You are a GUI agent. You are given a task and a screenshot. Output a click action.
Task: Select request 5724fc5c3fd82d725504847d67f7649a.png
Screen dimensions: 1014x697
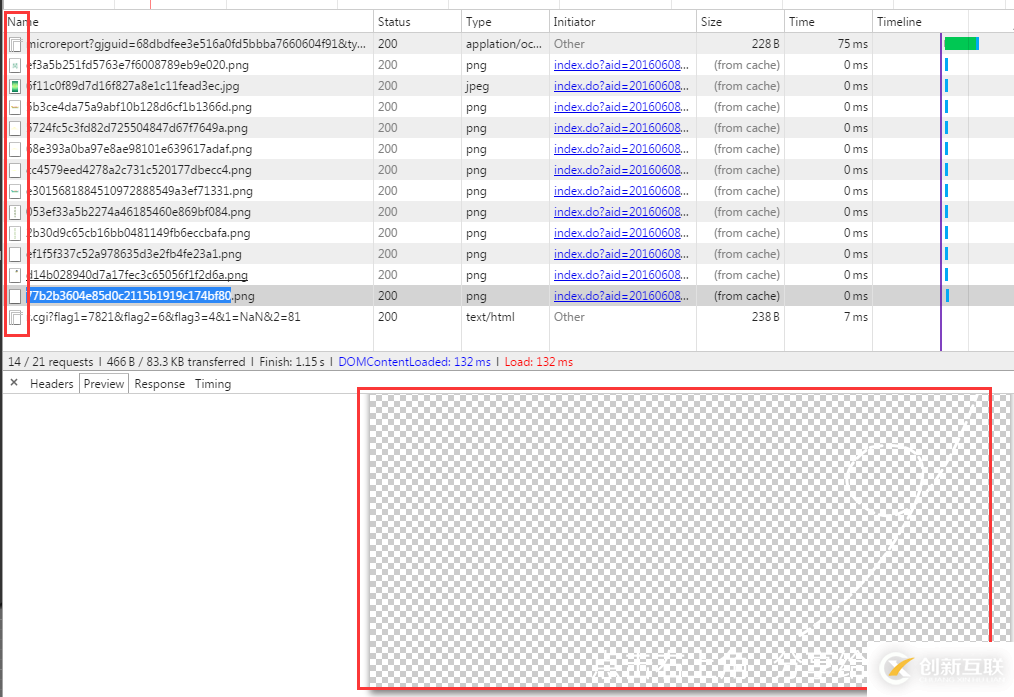tap(138, 128)
